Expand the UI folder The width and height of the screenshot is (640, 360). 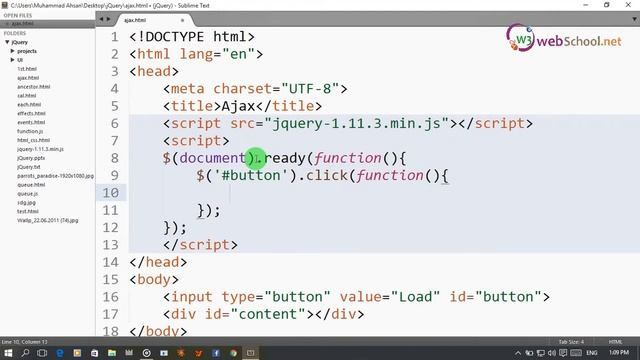coord(13,60)
